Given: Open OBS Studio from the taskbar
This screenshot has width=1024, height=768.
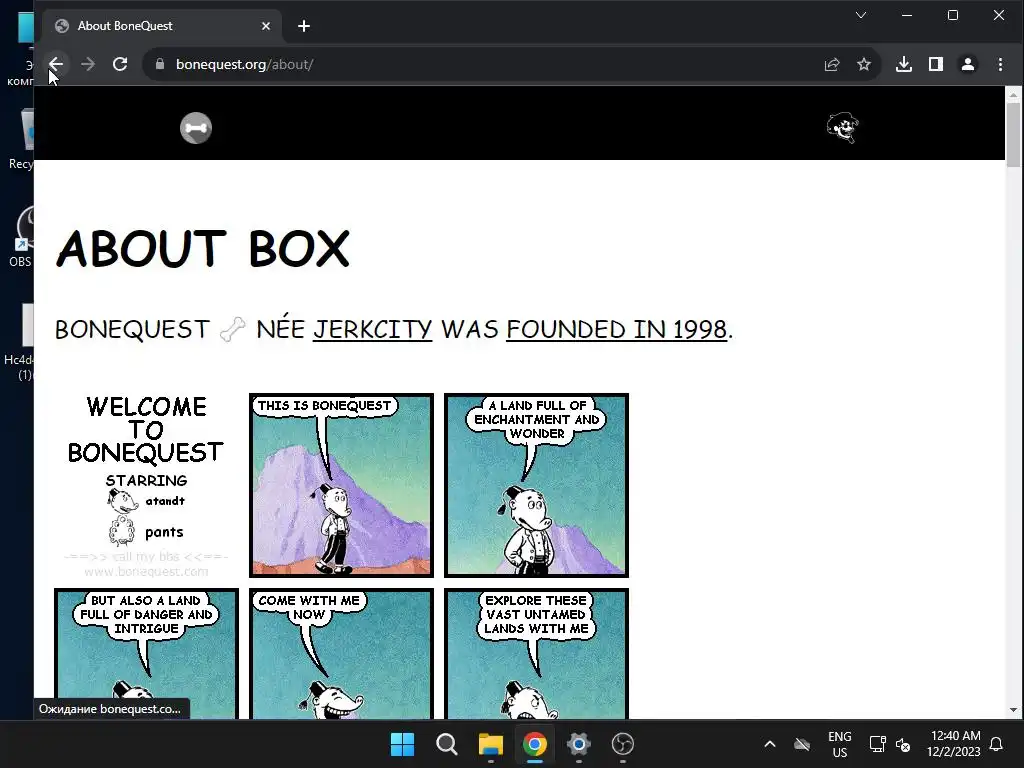Looking at the screenshot, I should 623,744.
